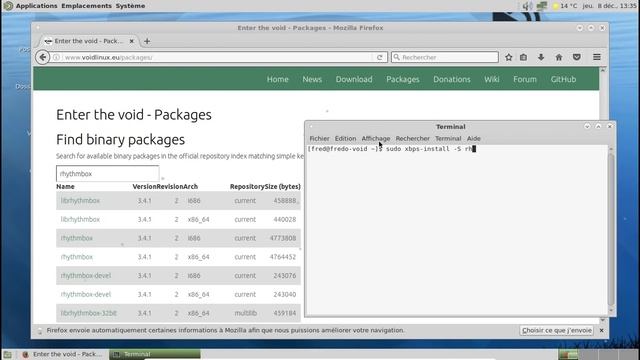Open a new Firefox tab with plus
The height and width of the screenshot is (360, 640).
(x=147, y=41)
